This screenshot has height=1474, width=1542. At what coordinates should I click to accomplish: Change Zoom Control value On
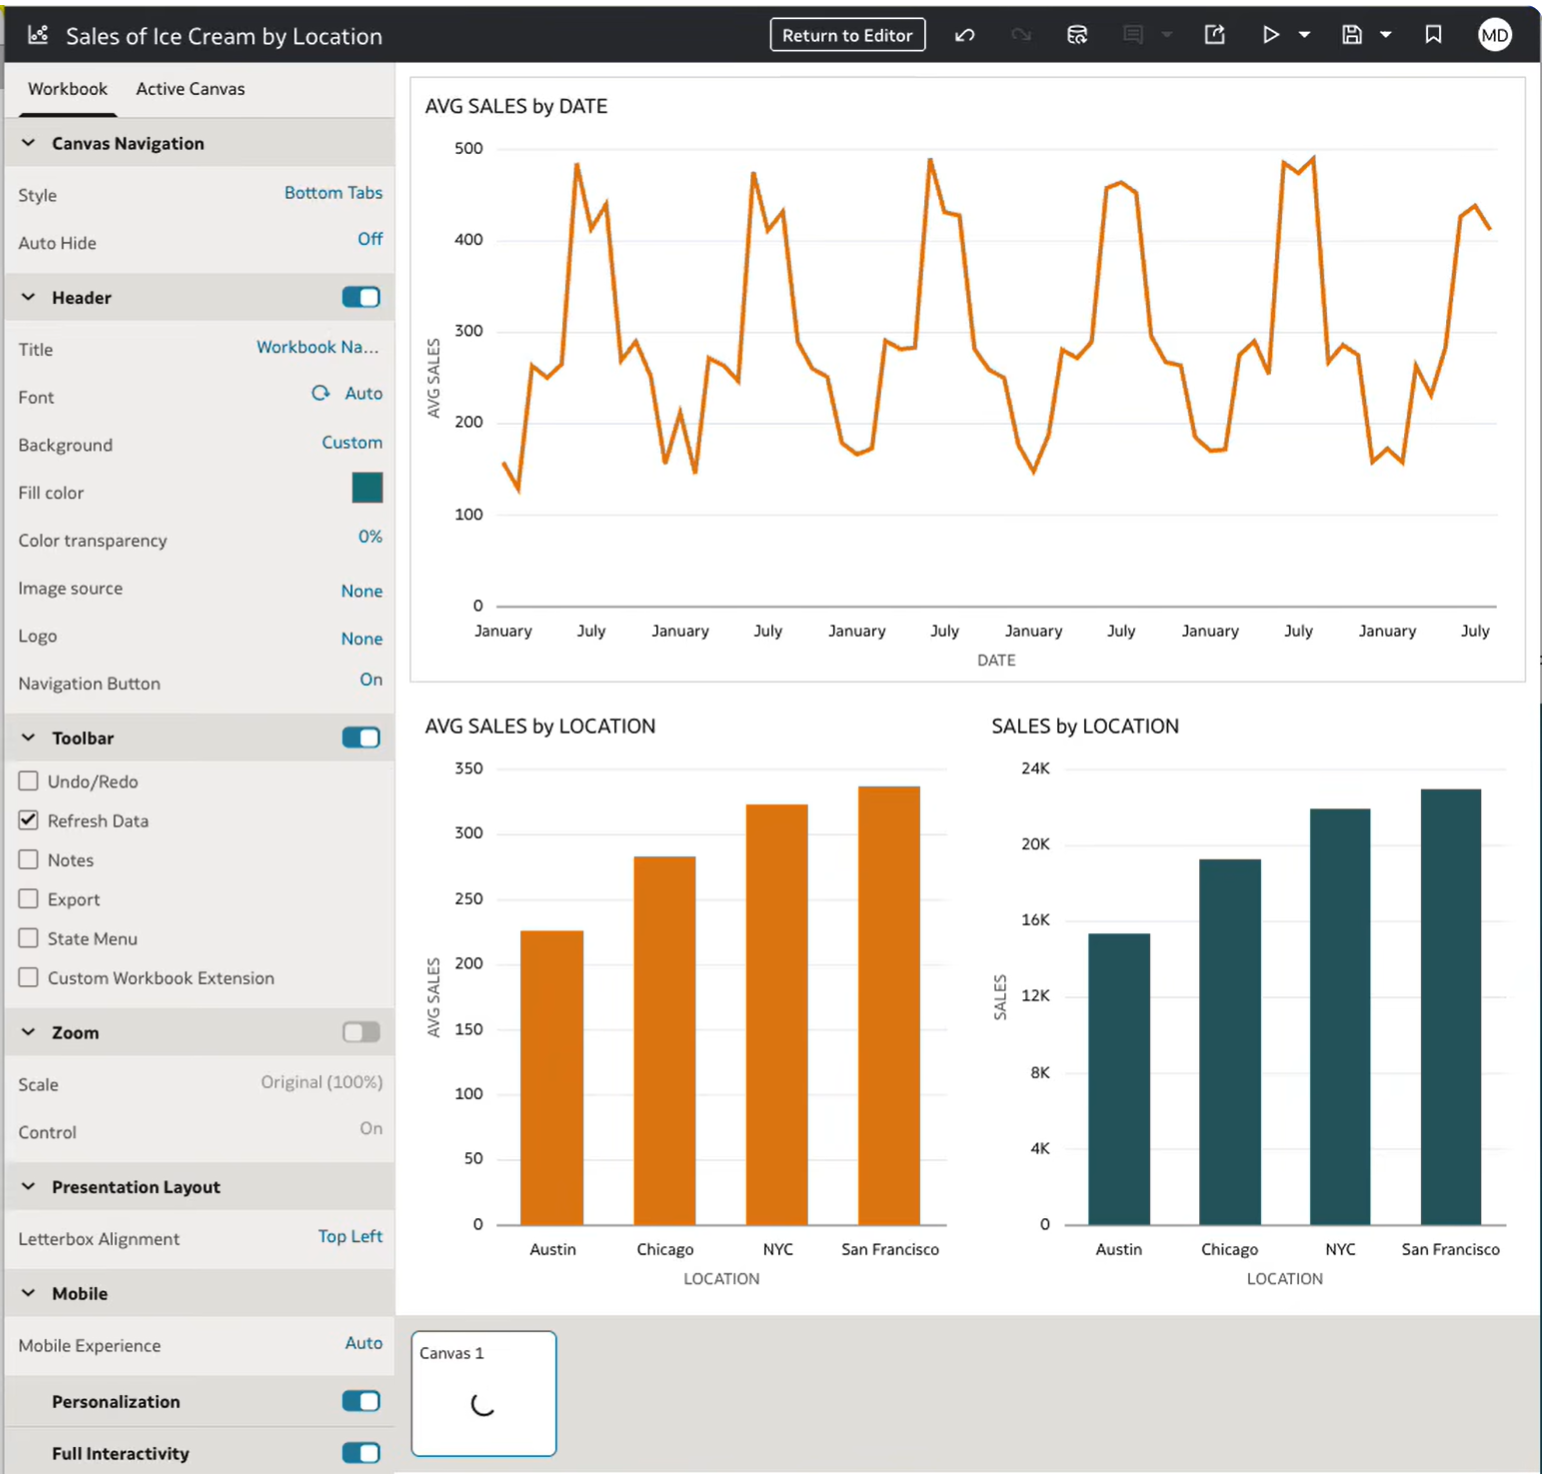pyautogui.click(x=371, y=1128)
